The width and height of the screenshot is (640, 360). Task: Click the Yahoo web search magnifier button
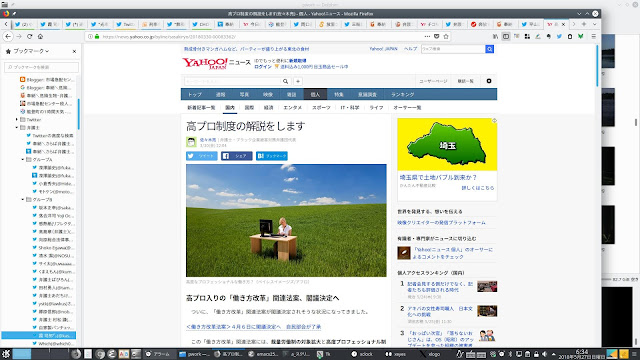tap(489, 49)
